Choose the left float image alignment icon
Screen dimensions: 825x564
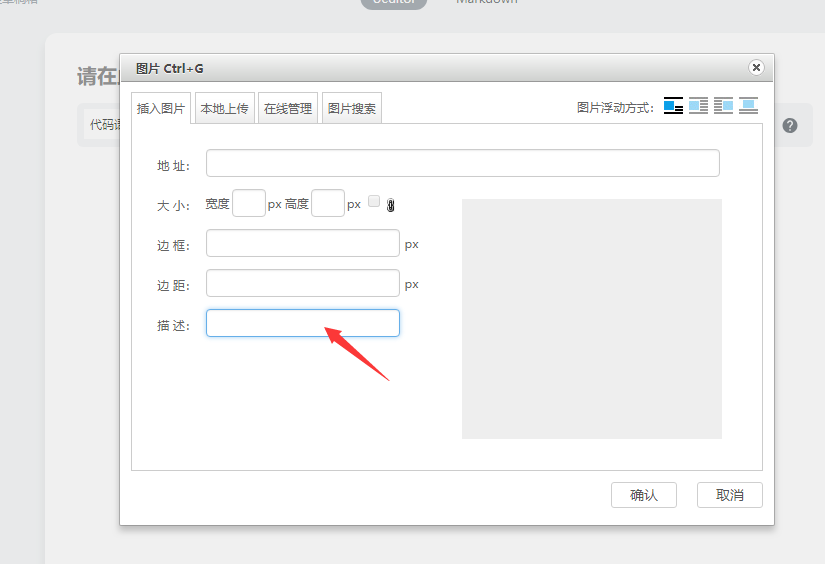[x=698, y=106]
